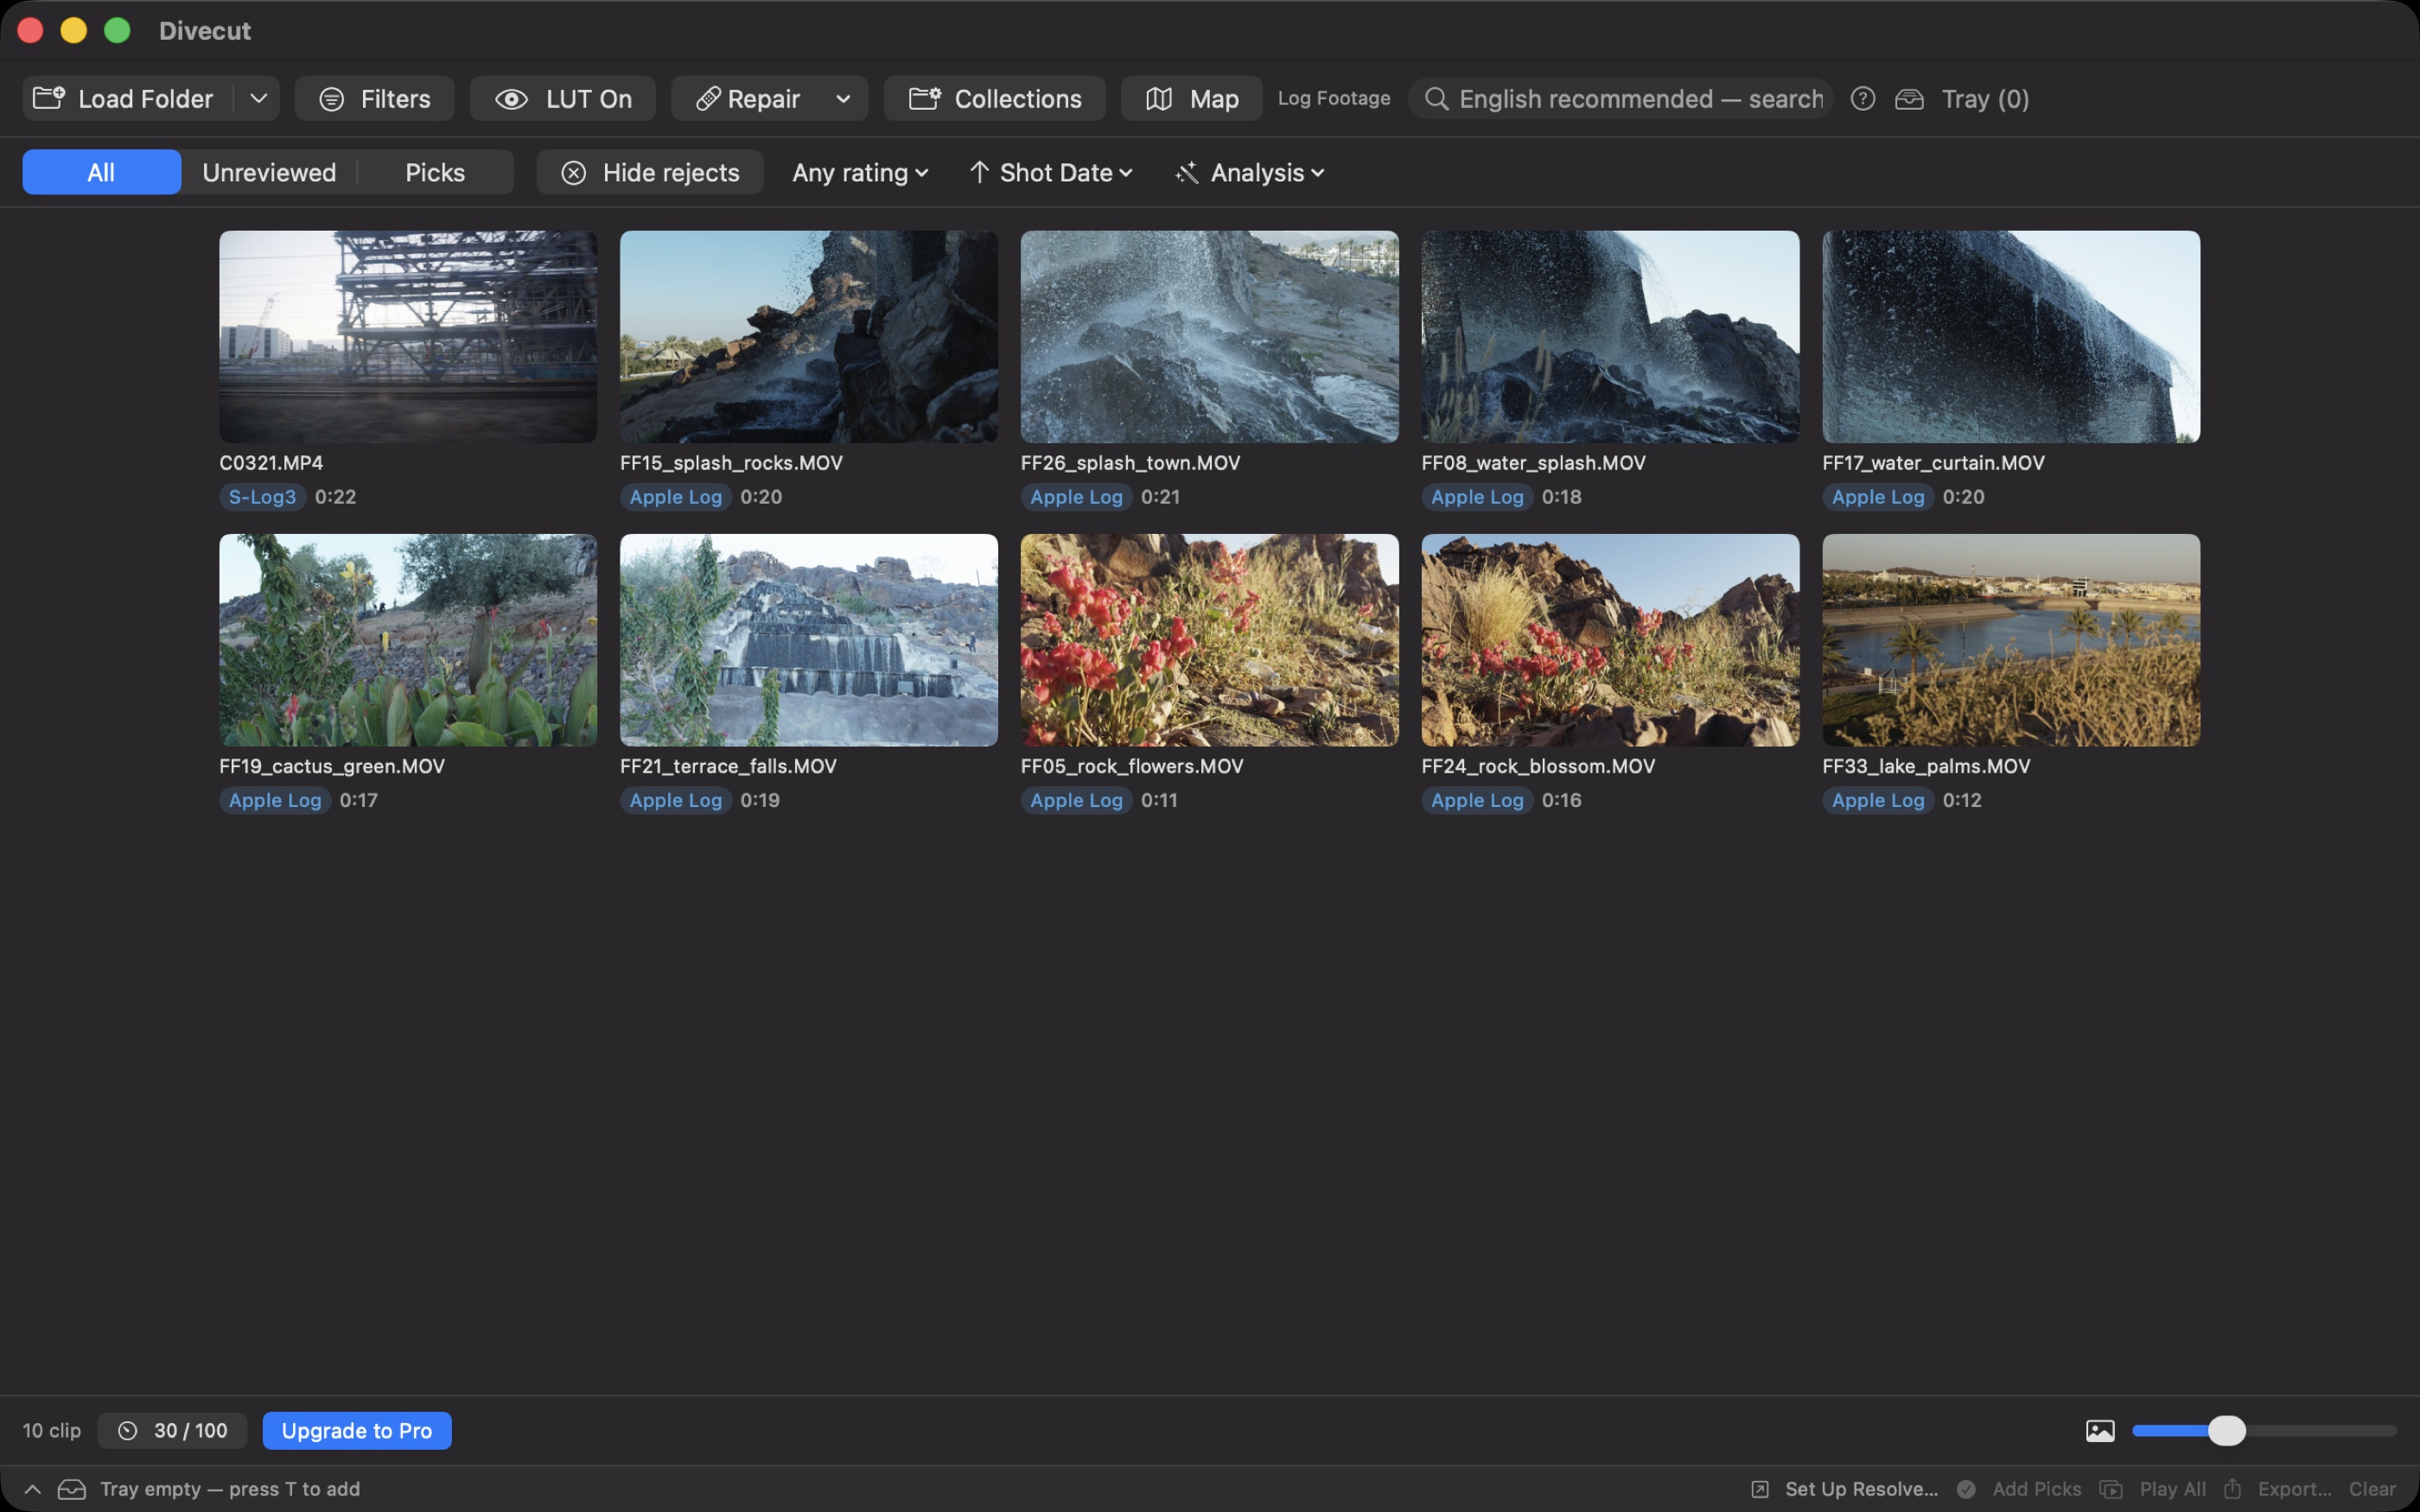The image size is (2420, 1512).
Task: Click the Load Folder button
Action: [x=127, y=98]
